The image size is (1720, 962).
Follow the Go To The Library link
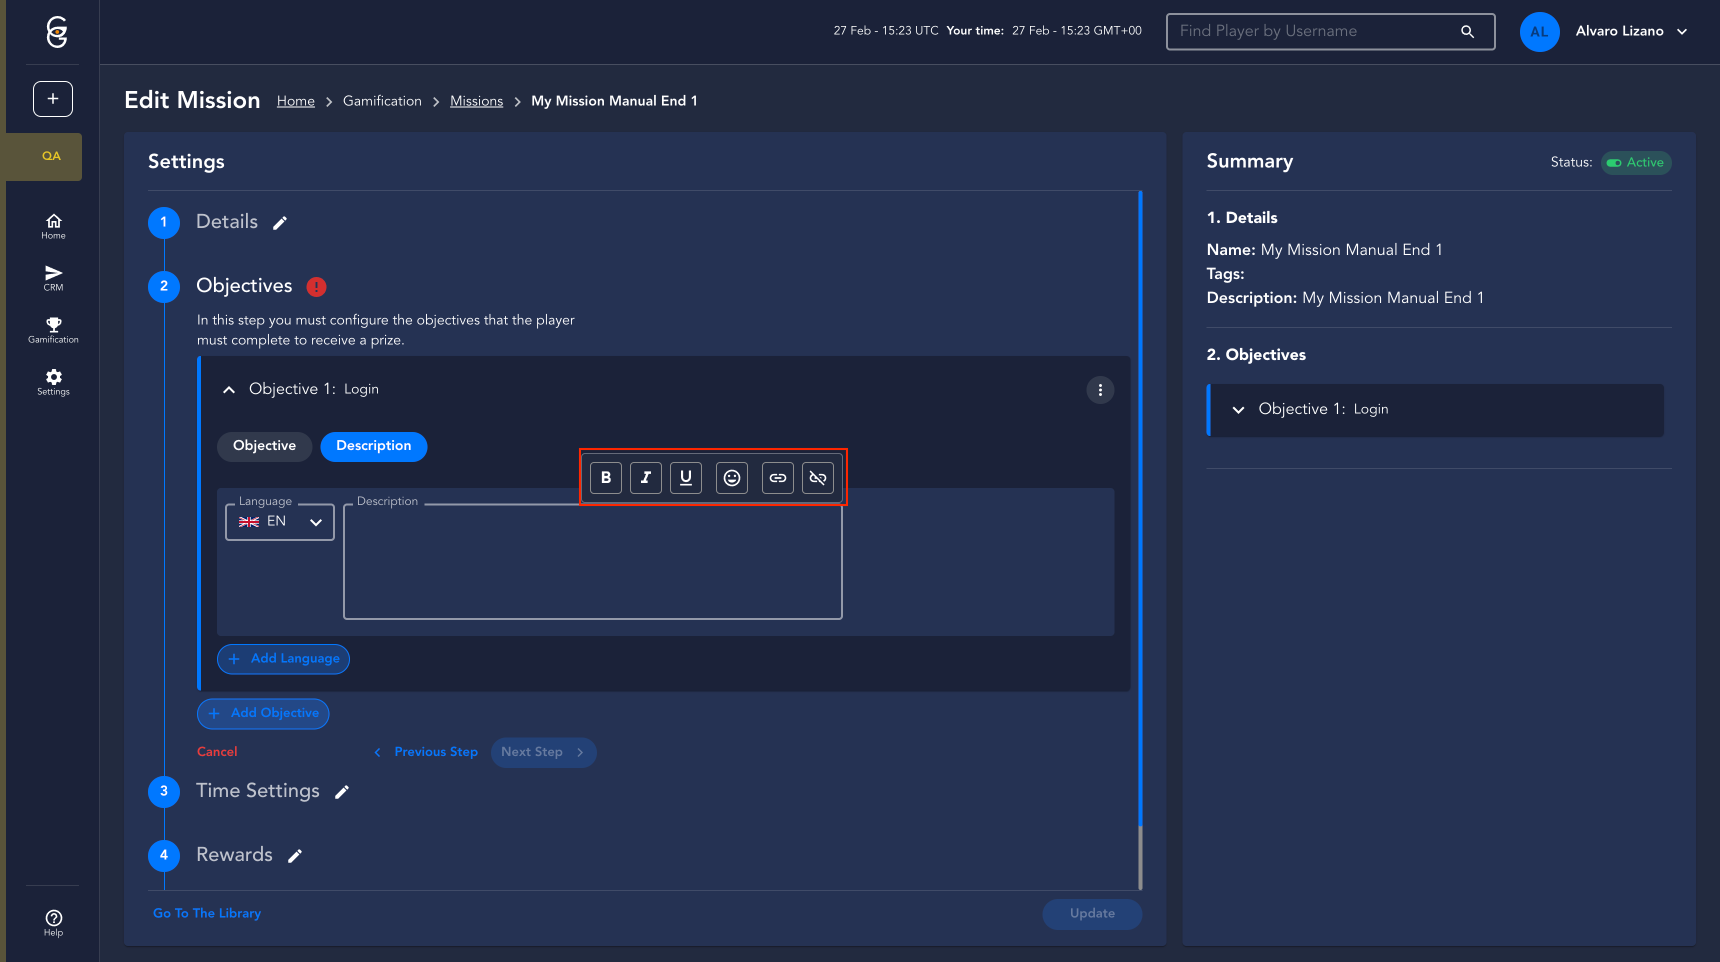pyautogui.click(x=207, y=913)
